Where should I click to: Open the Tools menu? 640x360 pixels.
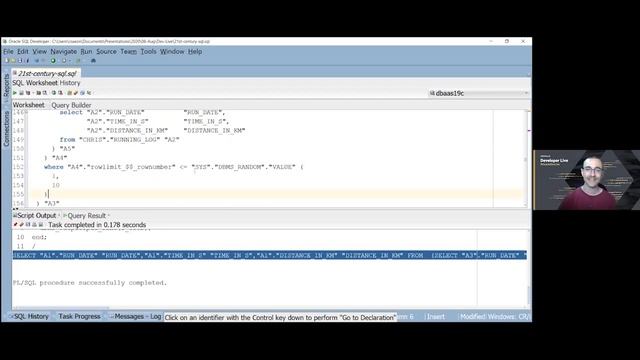coord(149,51)
